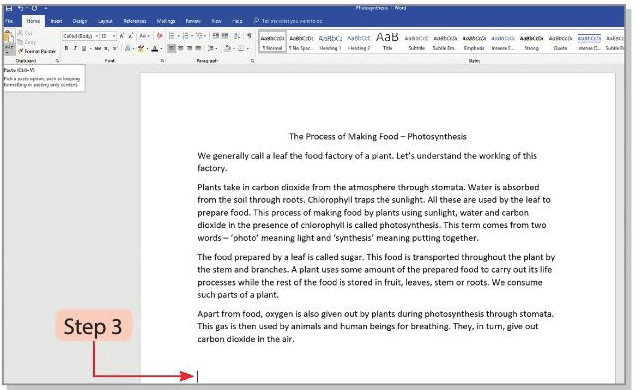Apply the Heading 2 style
The image size is (638, 390).
click(359, 42)
